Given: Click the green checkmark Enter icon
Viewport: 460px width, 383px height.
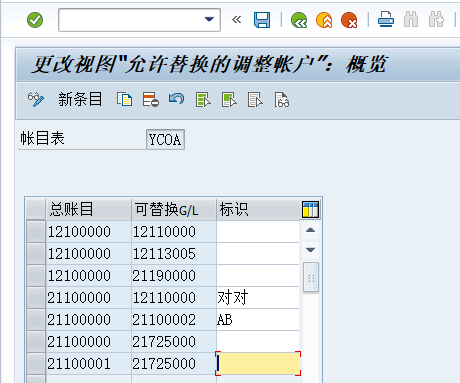Looking at the screenshot, I should coord(35,20).
